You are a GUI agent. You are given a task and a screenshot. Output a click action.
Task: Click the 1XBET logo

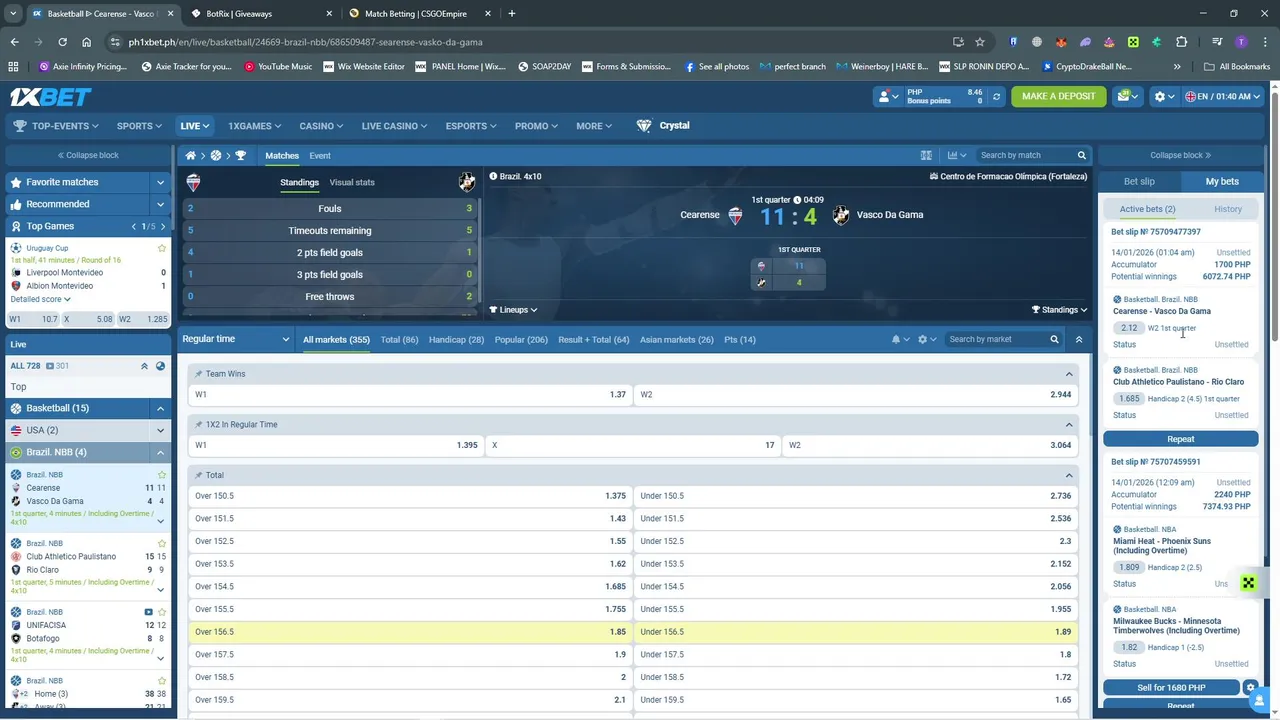click(x=50, y=97)
